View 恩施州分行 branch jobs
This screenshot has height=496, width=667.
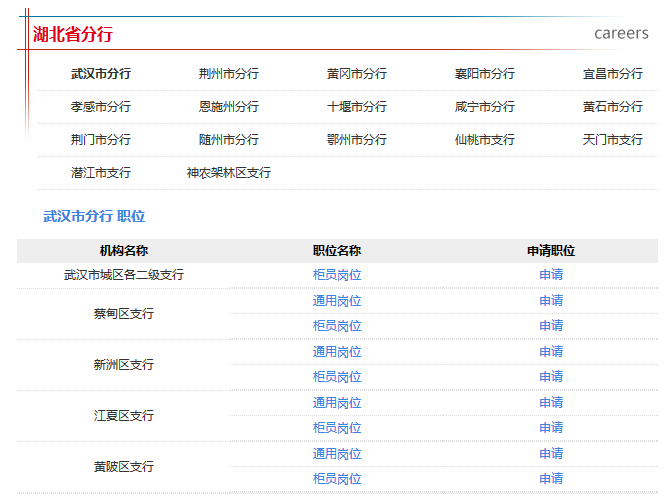228,107
